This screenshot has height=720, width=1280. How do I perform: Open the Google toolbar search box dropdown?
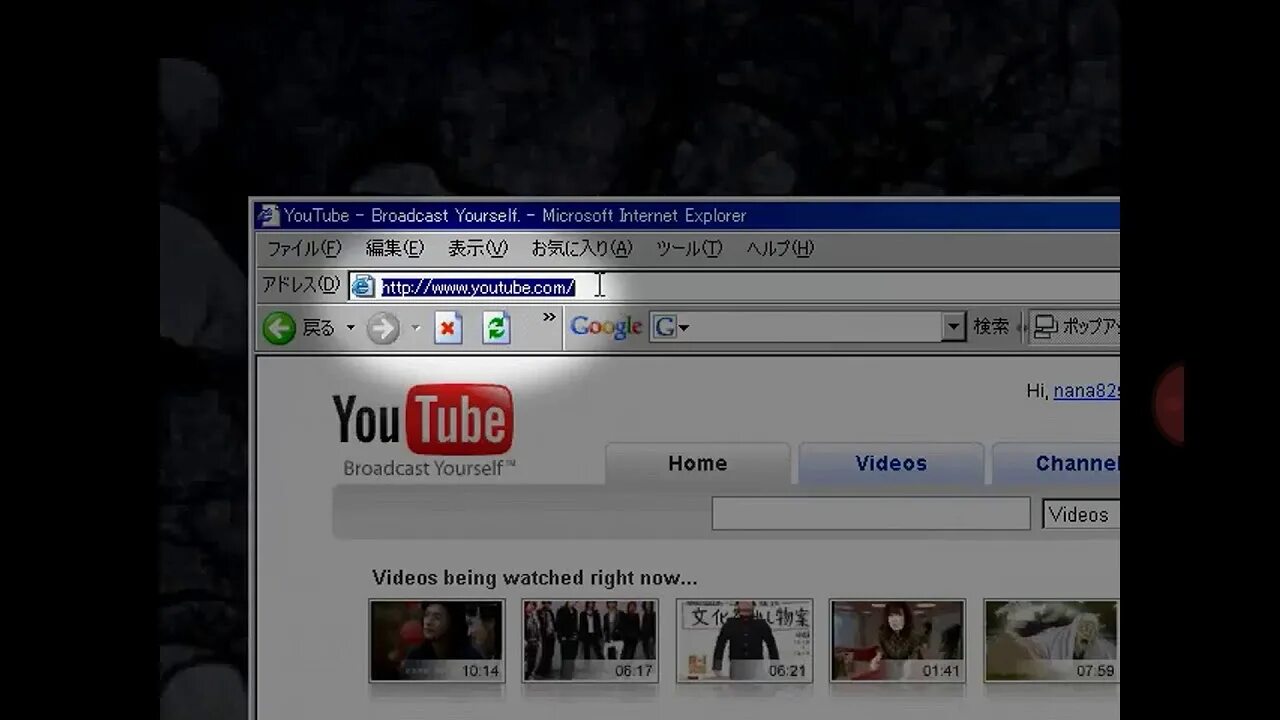[954, 327]
